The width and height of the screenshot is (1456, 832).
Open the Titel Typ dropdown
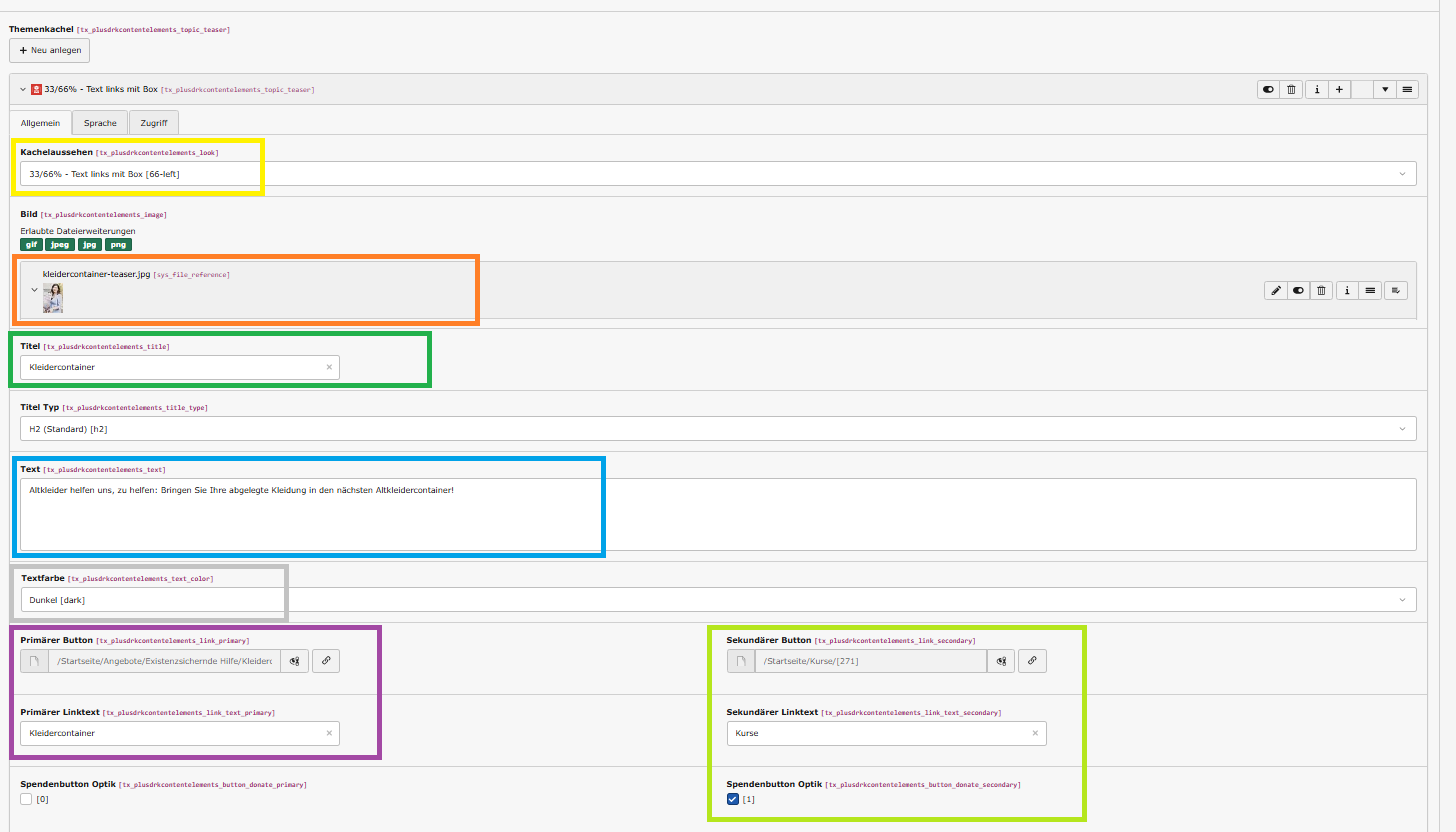[x=718, y=428]
